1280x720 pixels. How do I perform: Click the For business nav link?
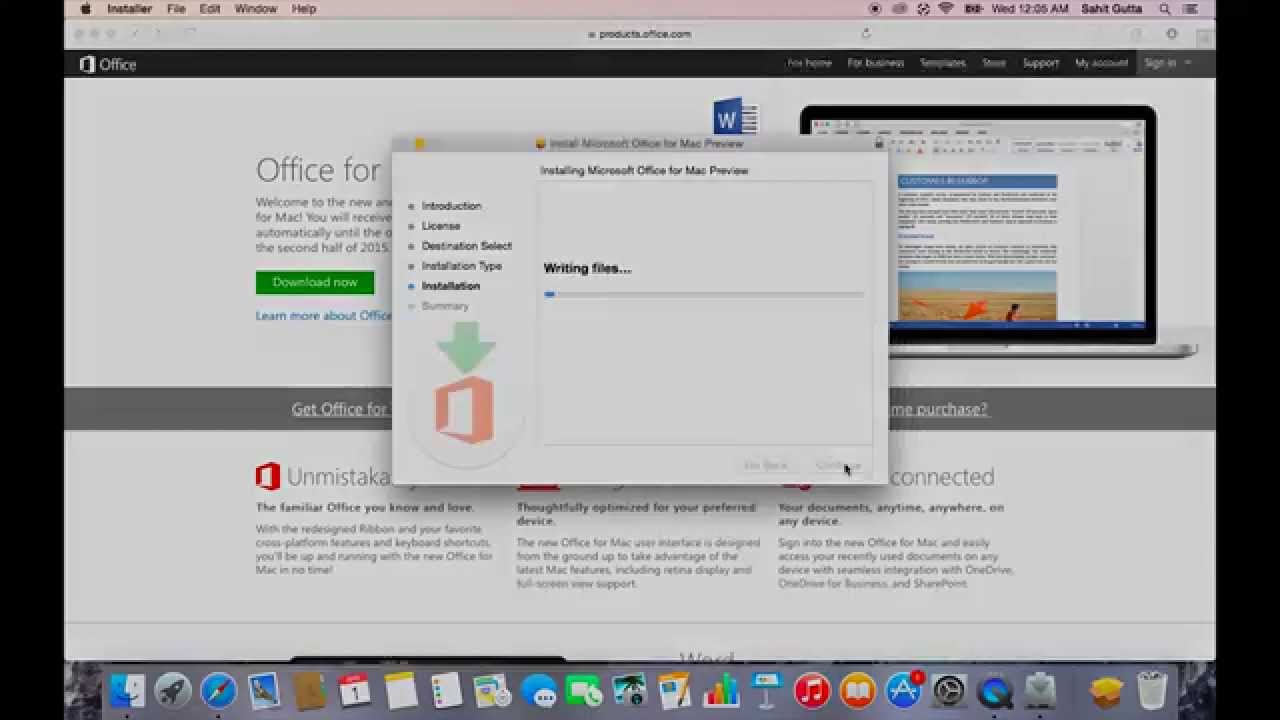point(876,63)
